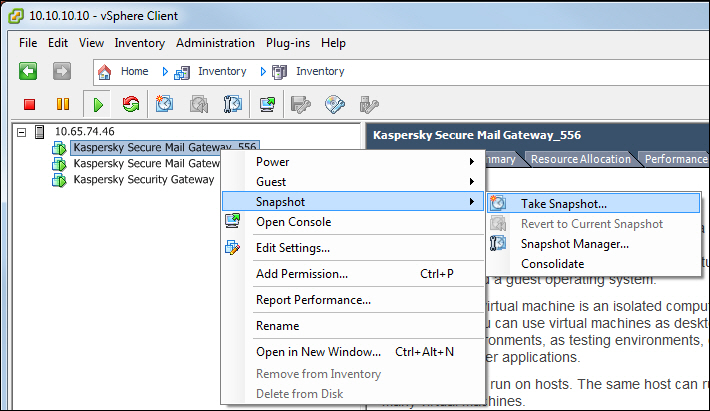The width and height of the screenshot is (710, 411).
Task: Click the green Power On play icon
Action: pos(97,103)
